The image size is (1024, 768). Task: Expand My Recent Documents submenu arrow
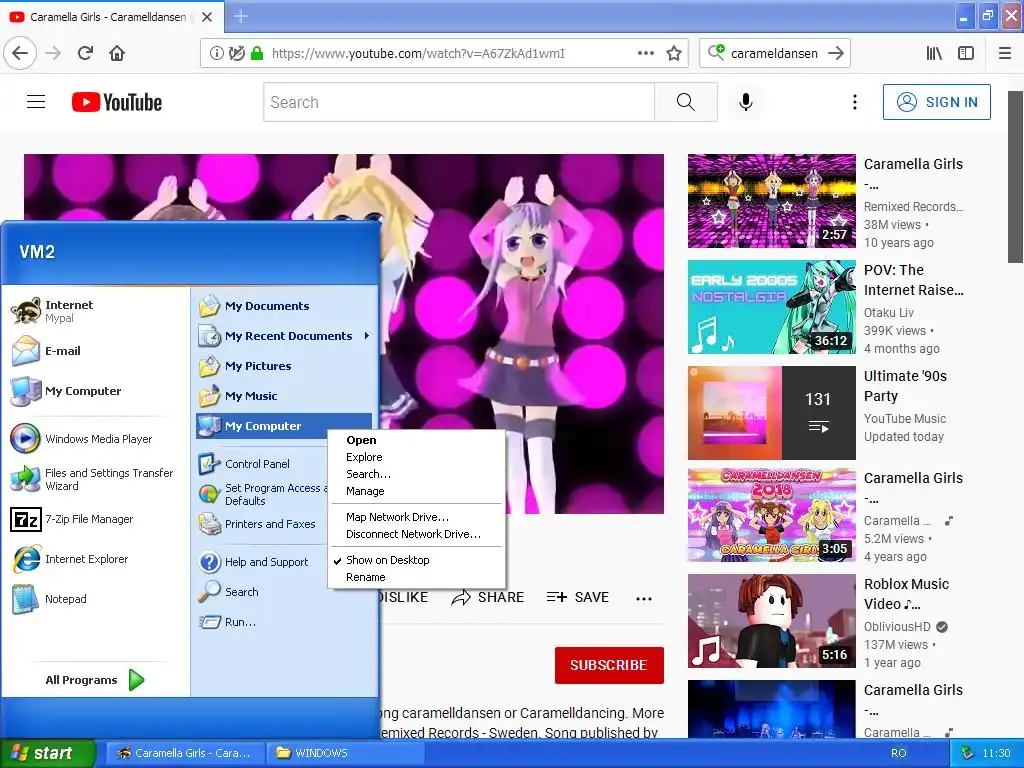[x=367, y=336]
